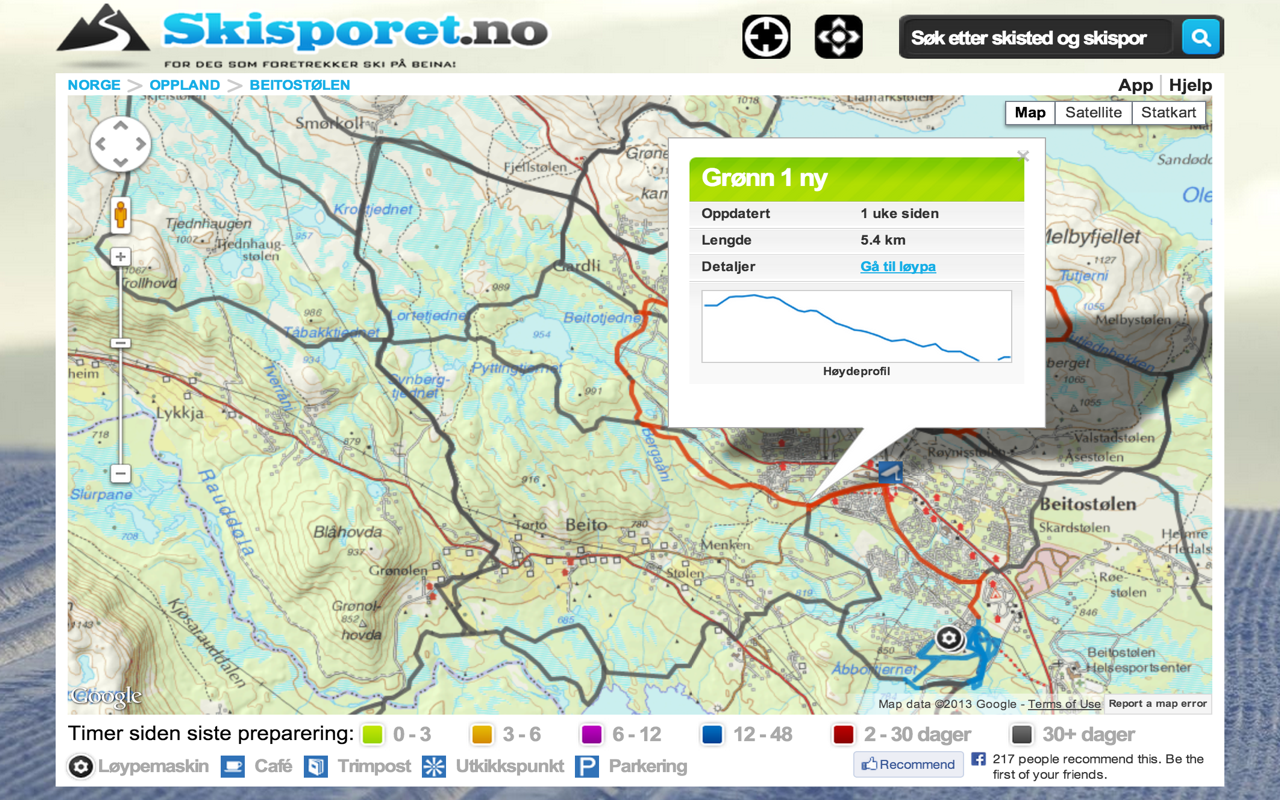
Task: Open the NORGE breadcrumb link
Action: tap(94, 85)
